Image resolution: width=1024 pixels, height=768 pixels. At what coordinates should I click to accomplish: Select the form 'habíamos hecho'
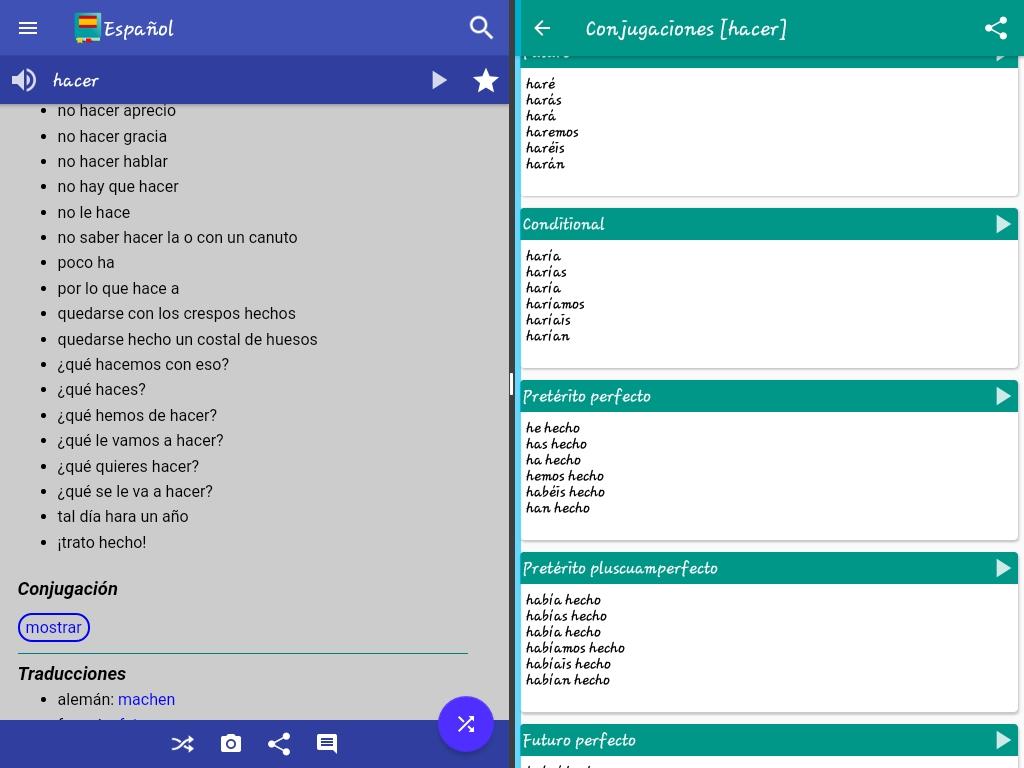coord(575,648)
